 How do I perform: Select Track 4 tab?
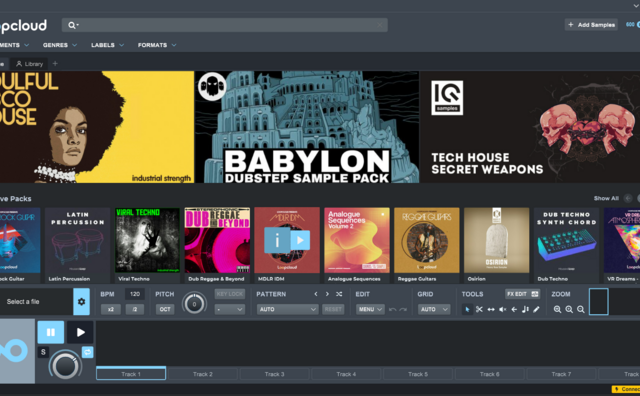[x=346, y=374]
